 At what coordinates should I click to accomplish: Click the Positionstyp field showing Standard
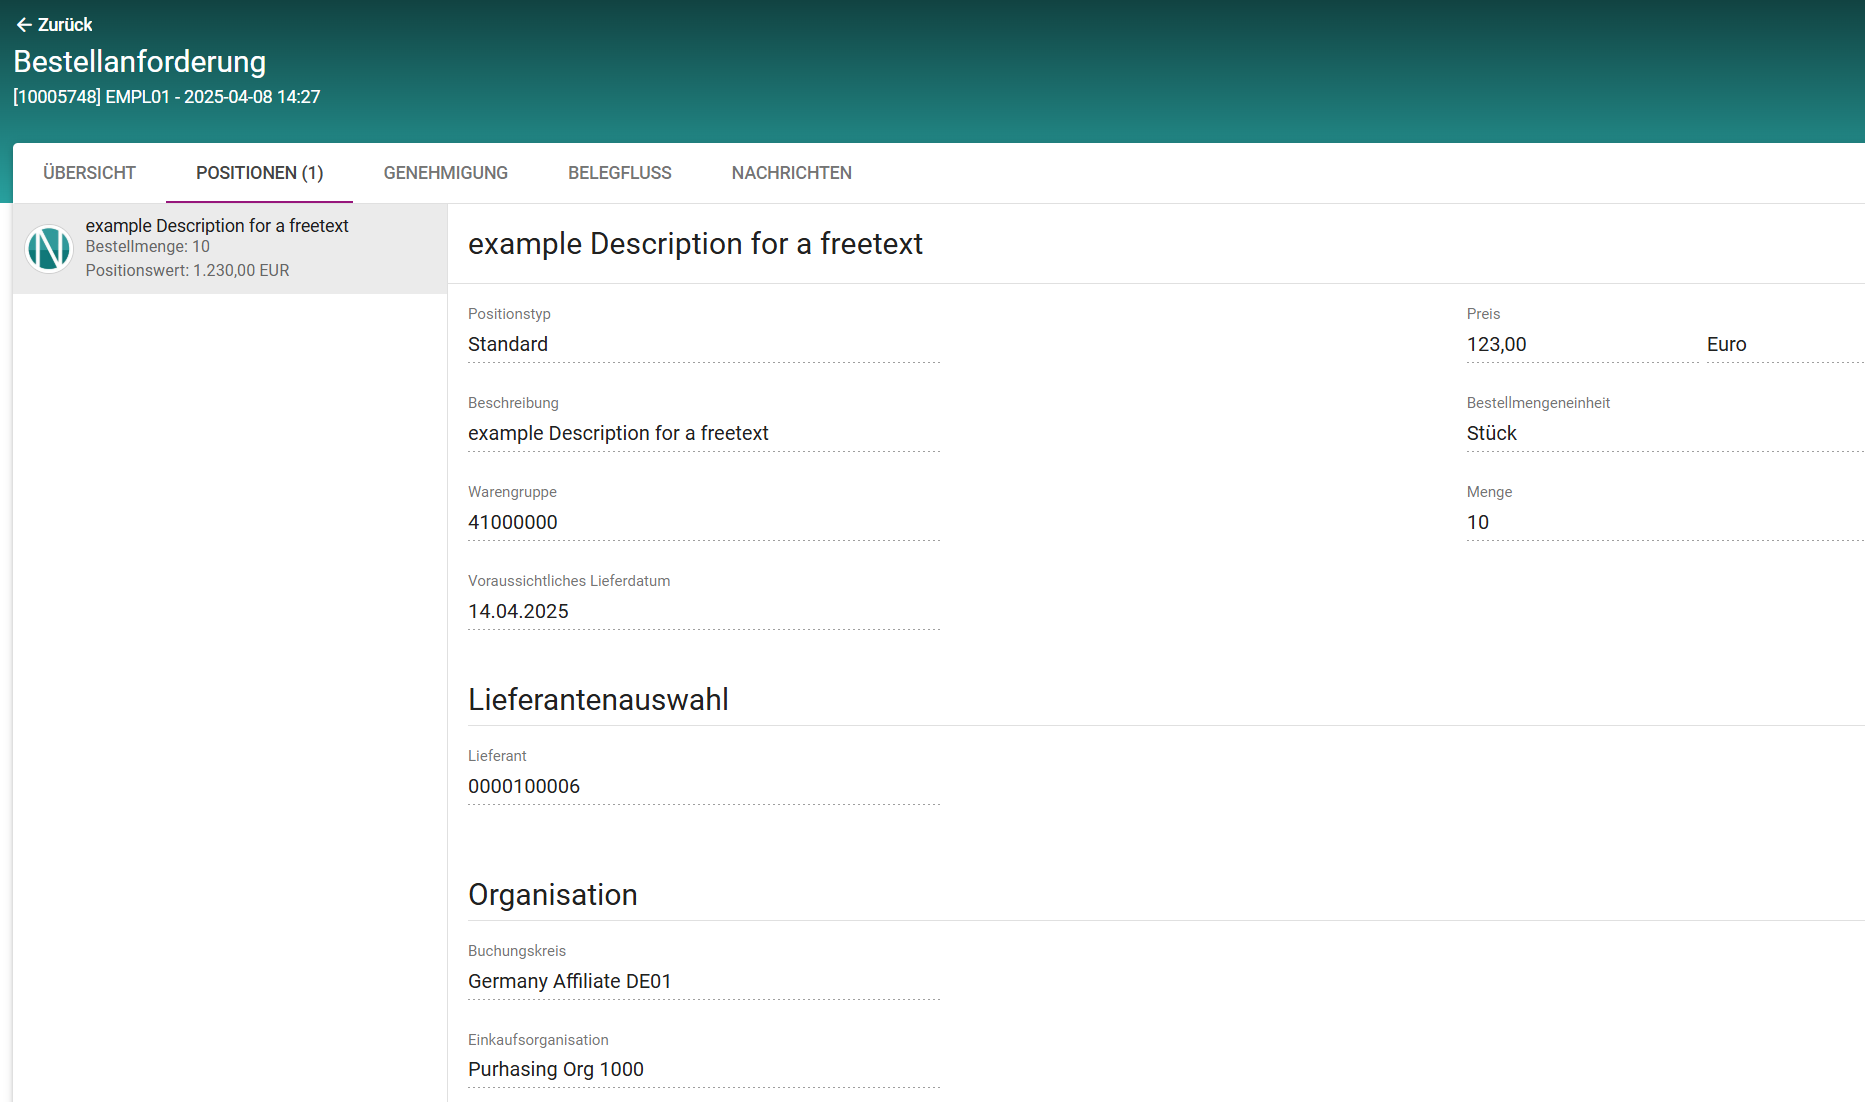point(703,345)
